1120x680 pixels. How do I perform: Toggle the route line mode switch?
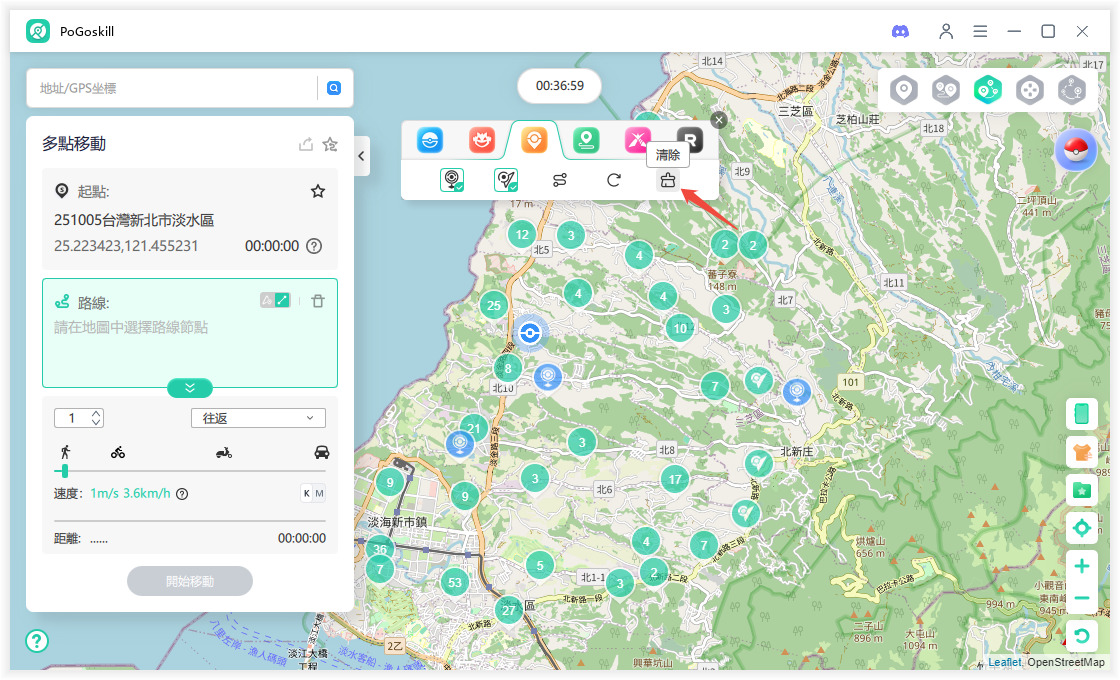[x=275, y=300]
